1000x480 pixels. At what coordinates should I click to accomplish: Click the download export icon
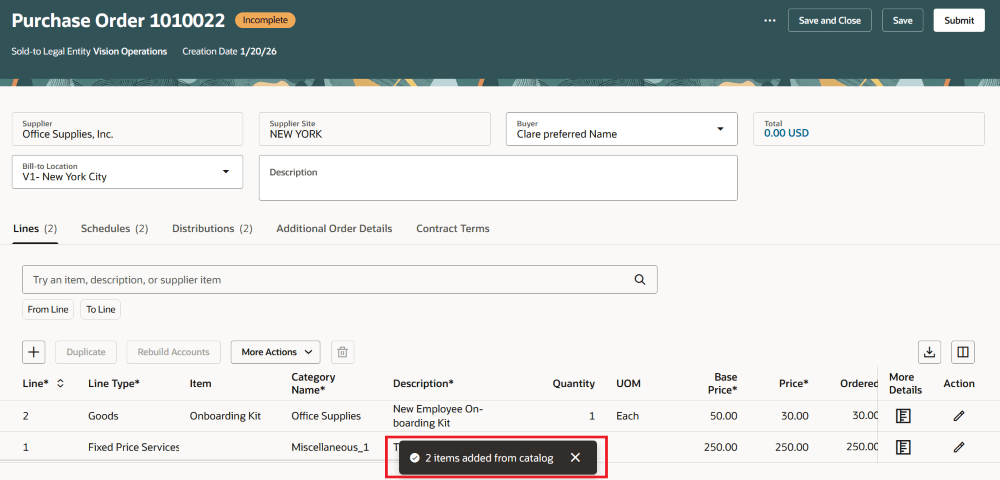pyautogui.click(x=930, y=352)
